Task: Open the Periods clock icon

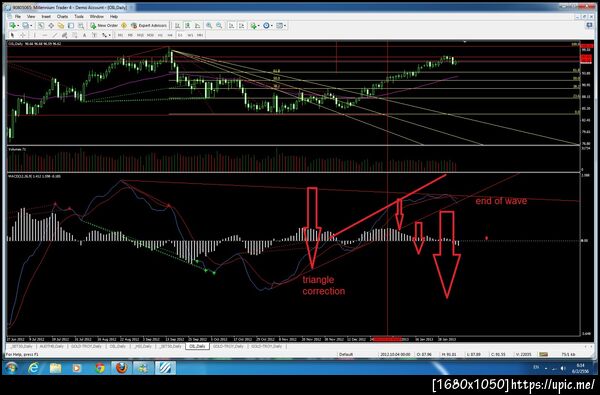Action: click(x=266, y=26)
